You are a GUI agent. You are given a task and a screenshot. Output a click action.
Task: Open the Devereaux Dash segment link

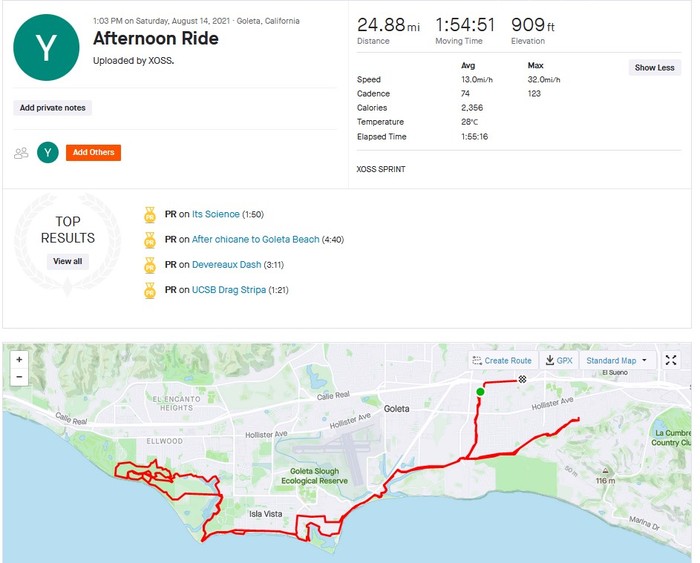(225, 265)
